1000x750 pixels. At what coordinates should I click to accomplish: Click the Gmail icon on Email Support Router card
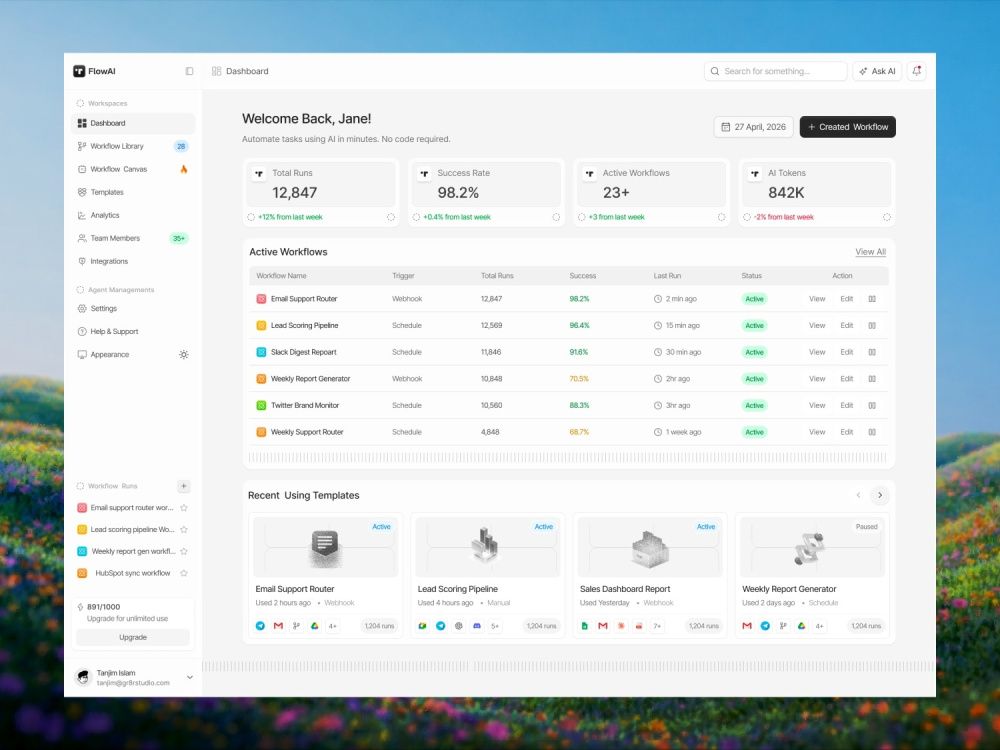click(278, 626)
